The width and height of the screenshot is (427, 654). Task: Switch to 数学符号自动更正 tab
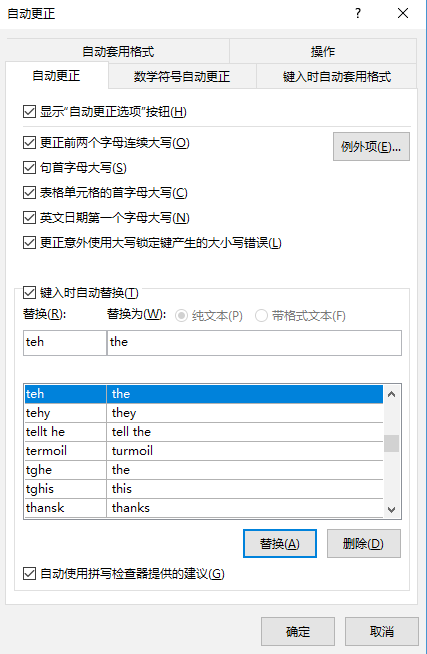(x=182, y=76)
